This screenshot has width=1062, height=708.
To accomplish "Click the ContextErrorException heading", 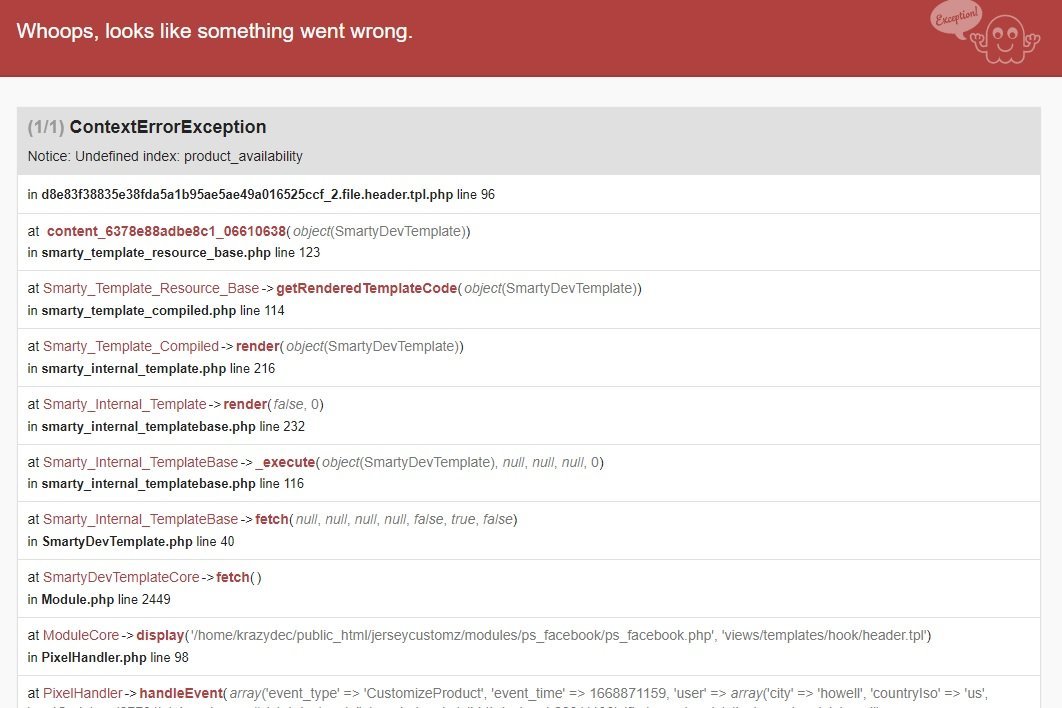I will [x=167, y=127].
